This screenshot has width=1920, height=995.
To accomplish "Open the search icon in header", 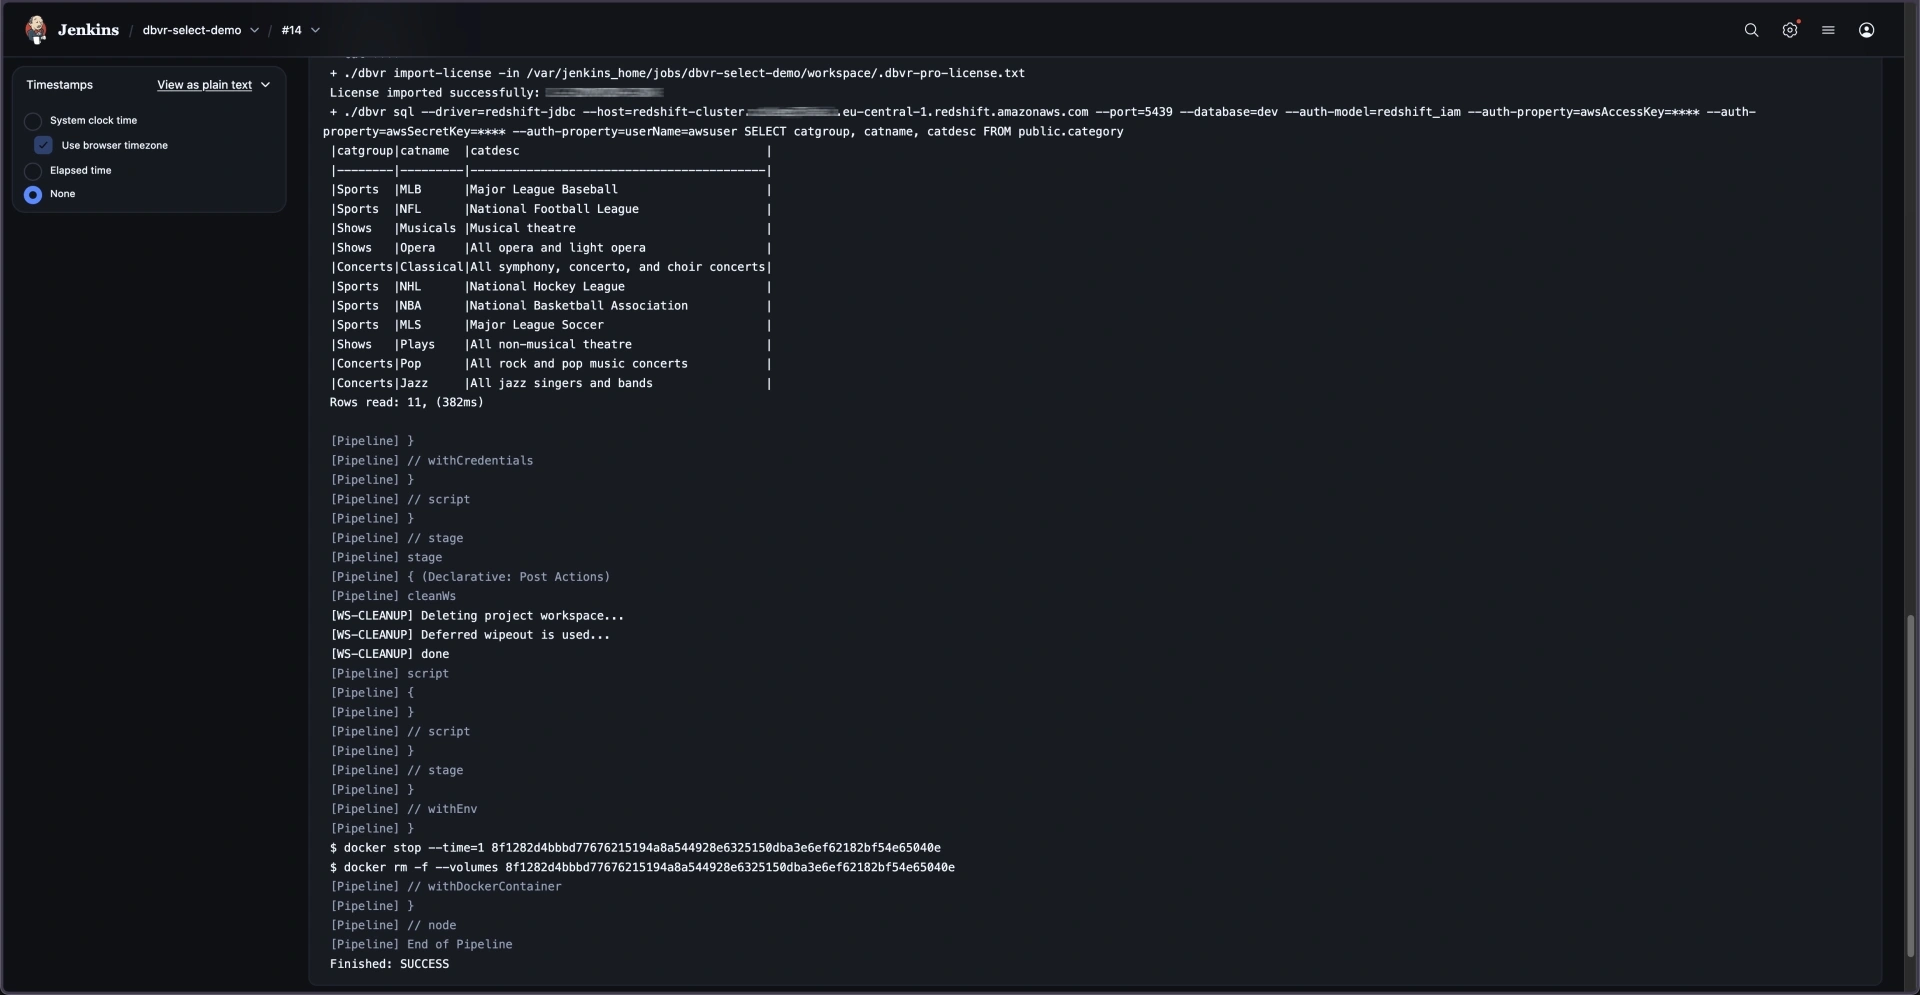I will point(1751,30).
